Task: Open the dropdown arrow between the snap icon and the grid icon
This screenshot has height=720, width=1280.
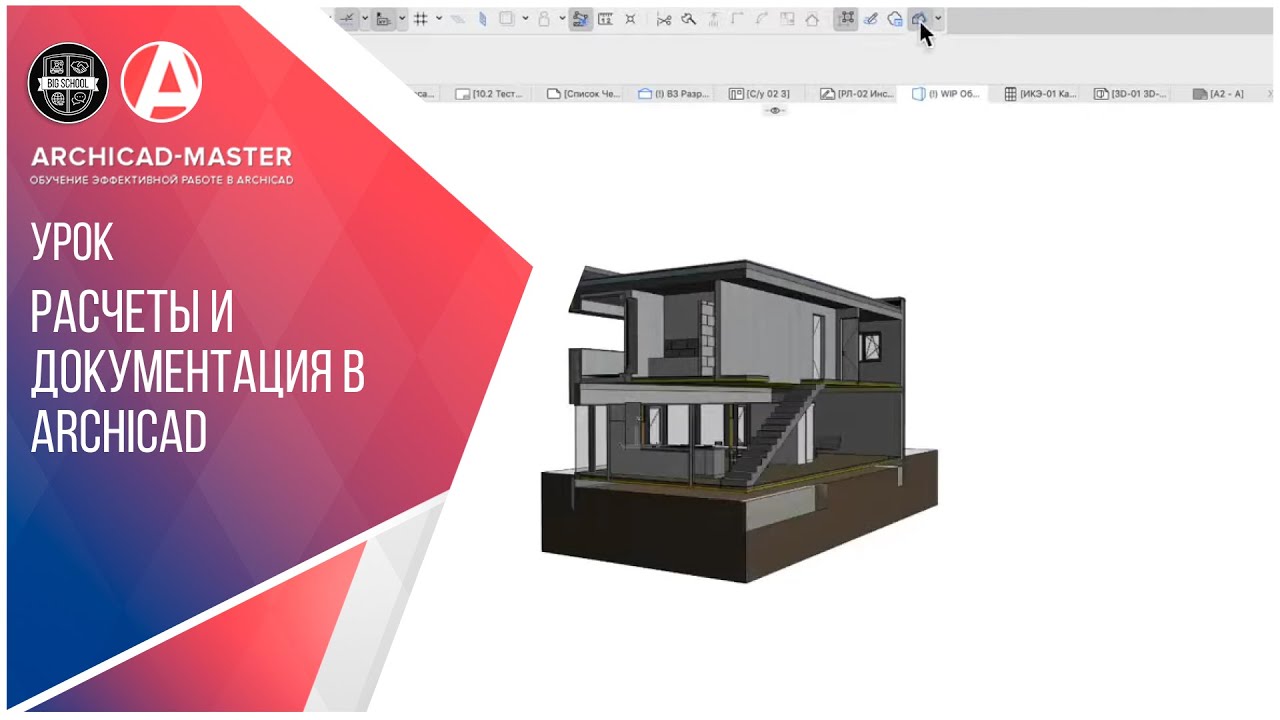Action: 402,19
